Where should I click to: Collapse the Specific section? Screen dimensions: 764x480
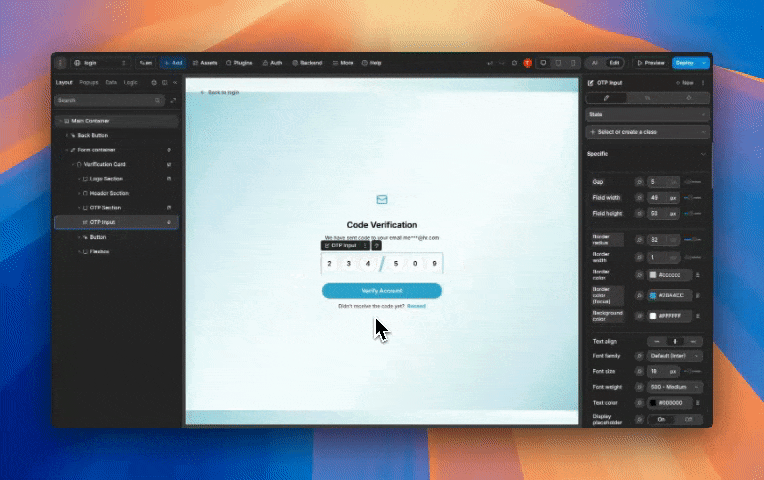(703, 154)
